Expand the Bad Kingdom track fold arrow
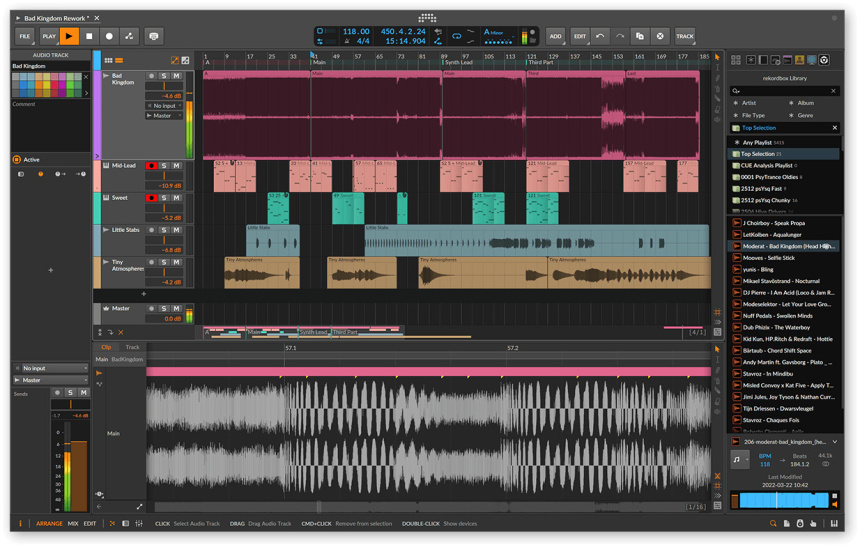Viewport: 860px width, 547px height. (105, 76)
